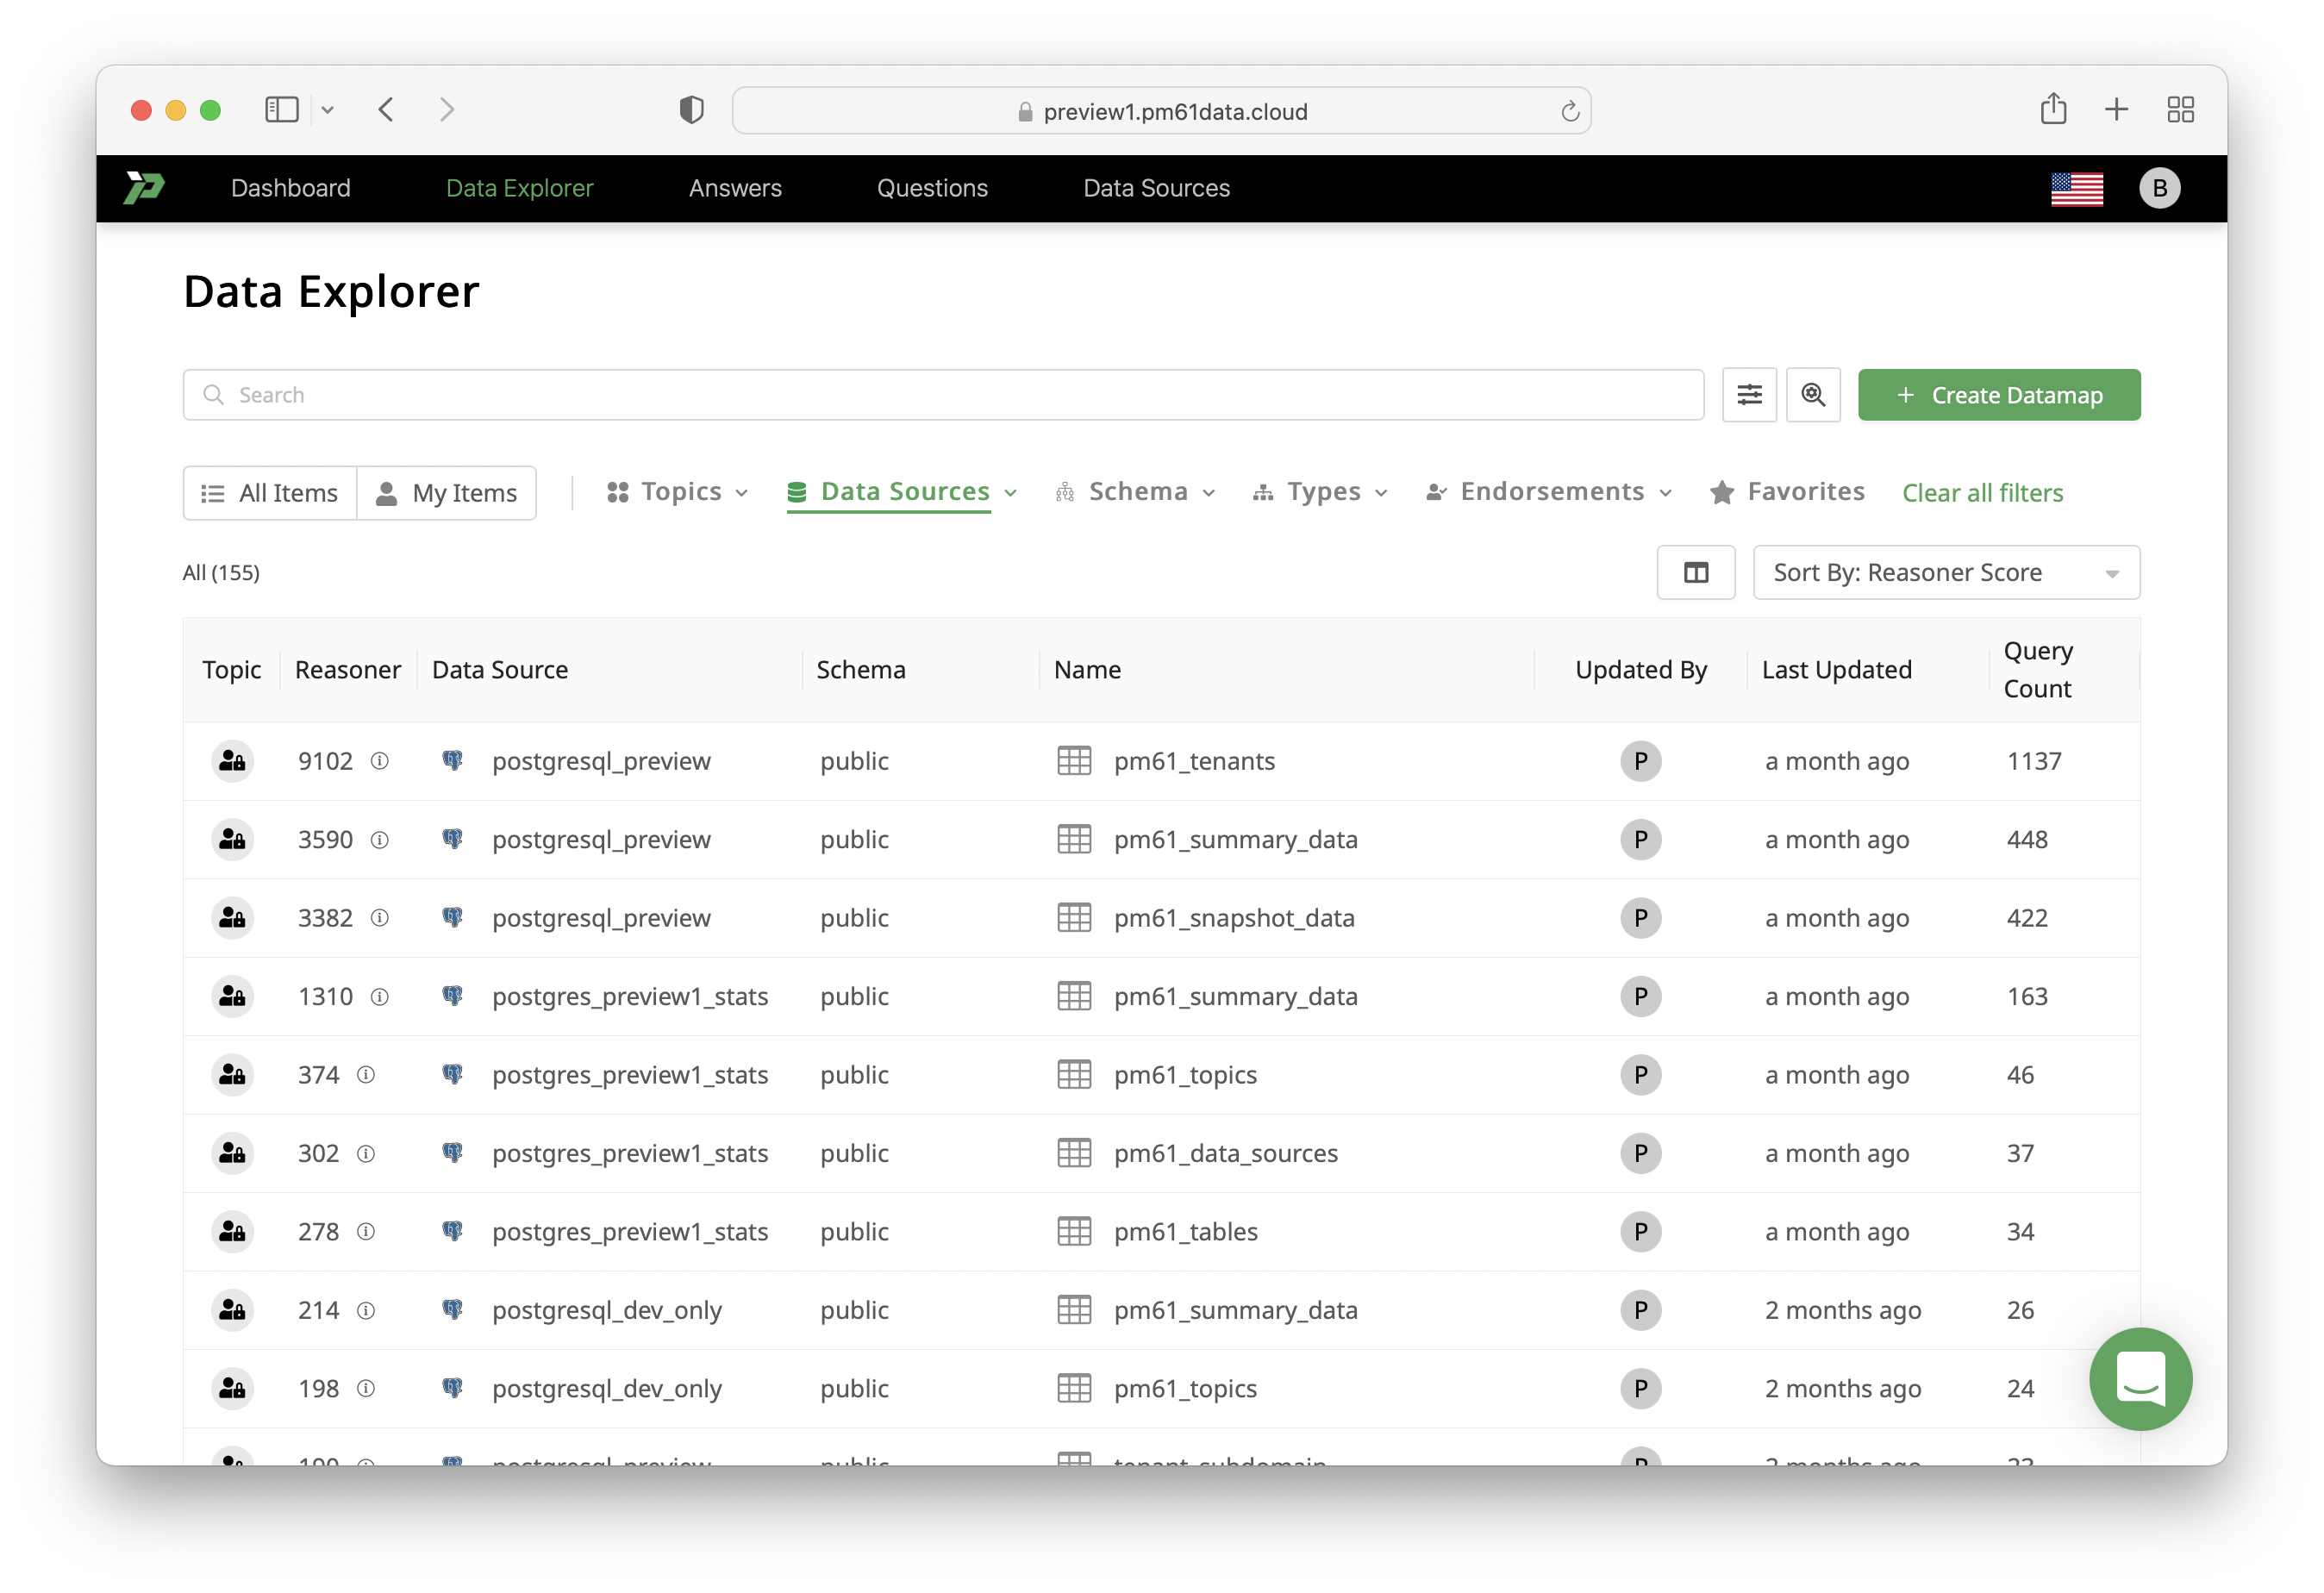2324x1593 pixels.
Task: Expand the Endorsements filter dropdown
Action: pos(1548,492)
